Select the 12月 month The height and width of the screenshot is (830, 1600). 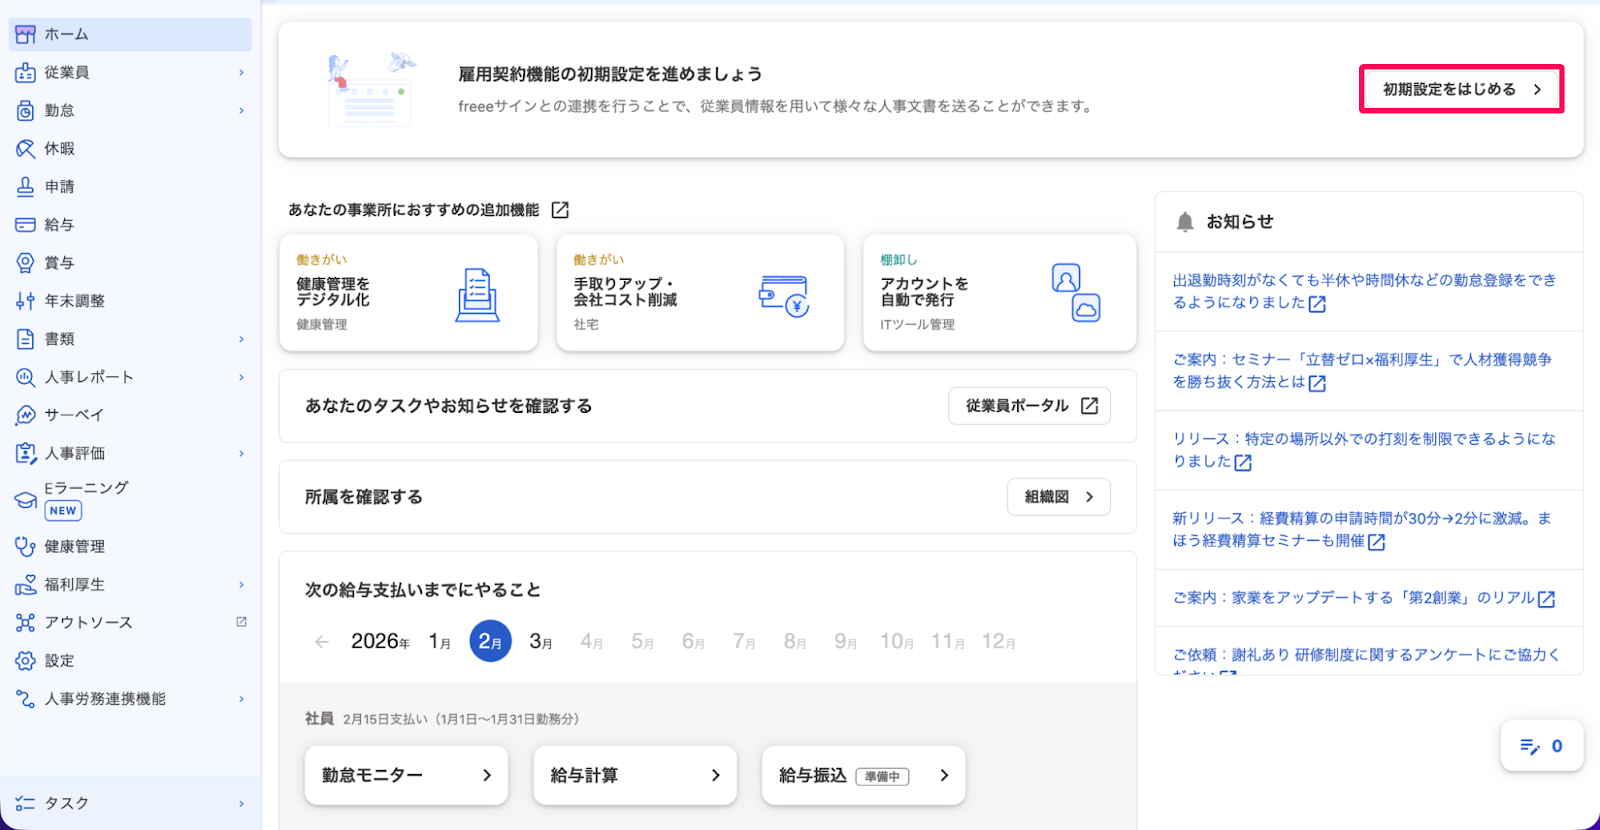point(998,642)
